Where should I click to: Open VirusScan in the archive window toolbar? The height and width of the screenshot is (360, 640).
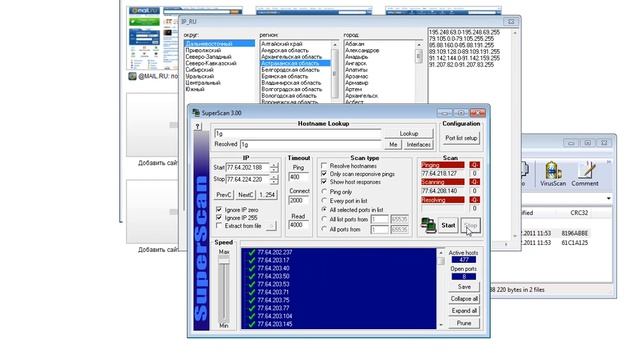point(553,173)
